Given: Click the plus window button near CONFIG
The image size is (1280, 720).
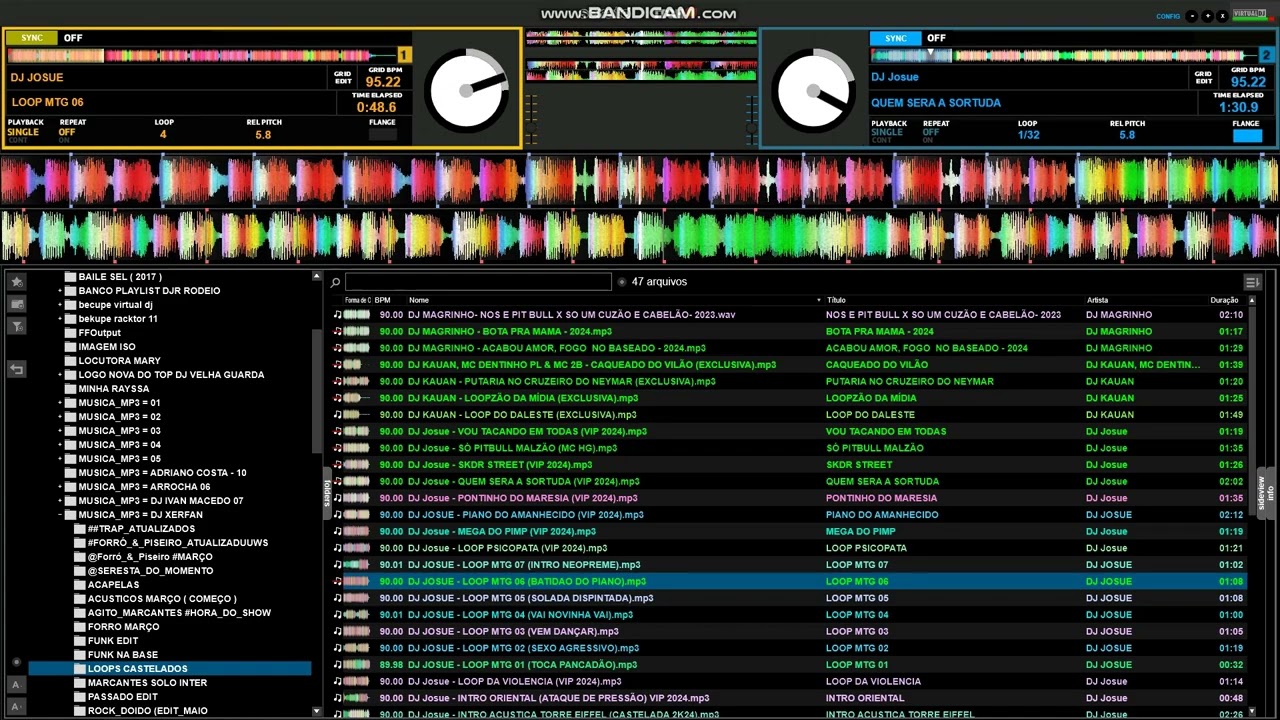Looking at the screenshot, I should tap(1208, 16).
